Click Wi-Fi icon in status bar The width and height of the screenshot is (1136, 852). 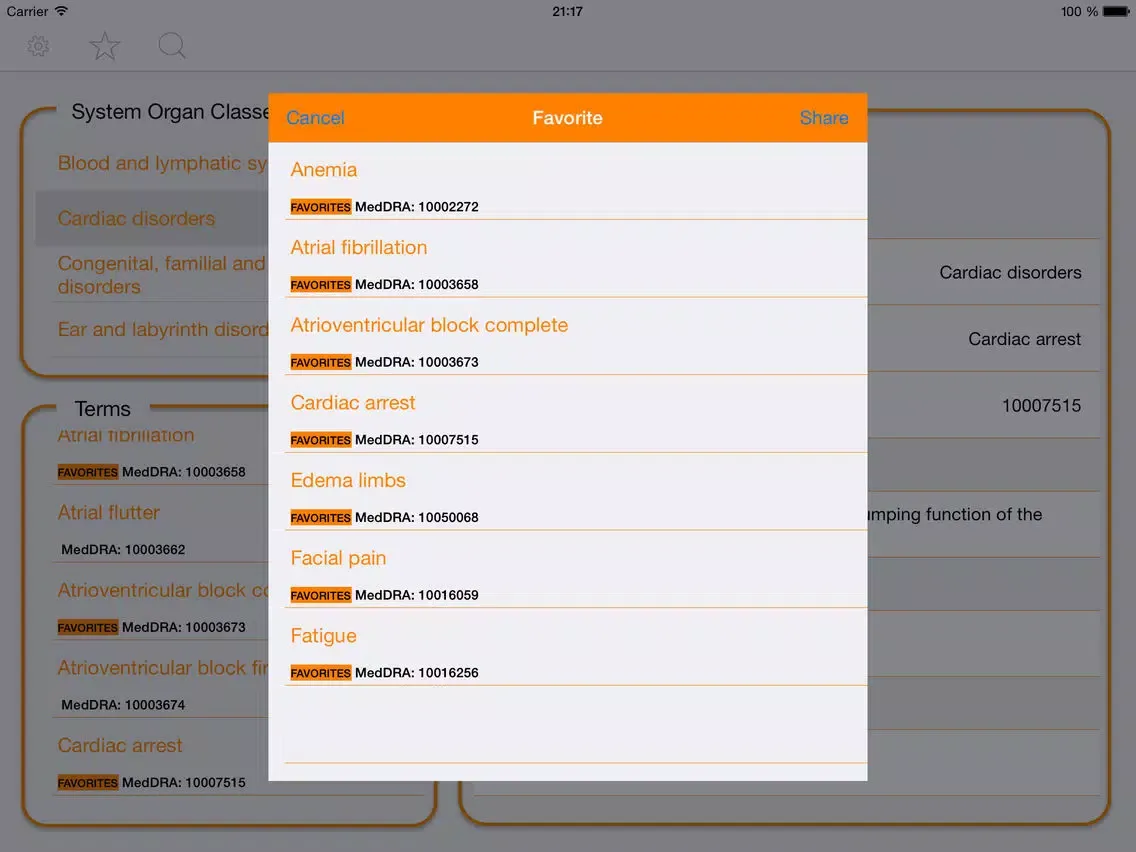(62, 11)
